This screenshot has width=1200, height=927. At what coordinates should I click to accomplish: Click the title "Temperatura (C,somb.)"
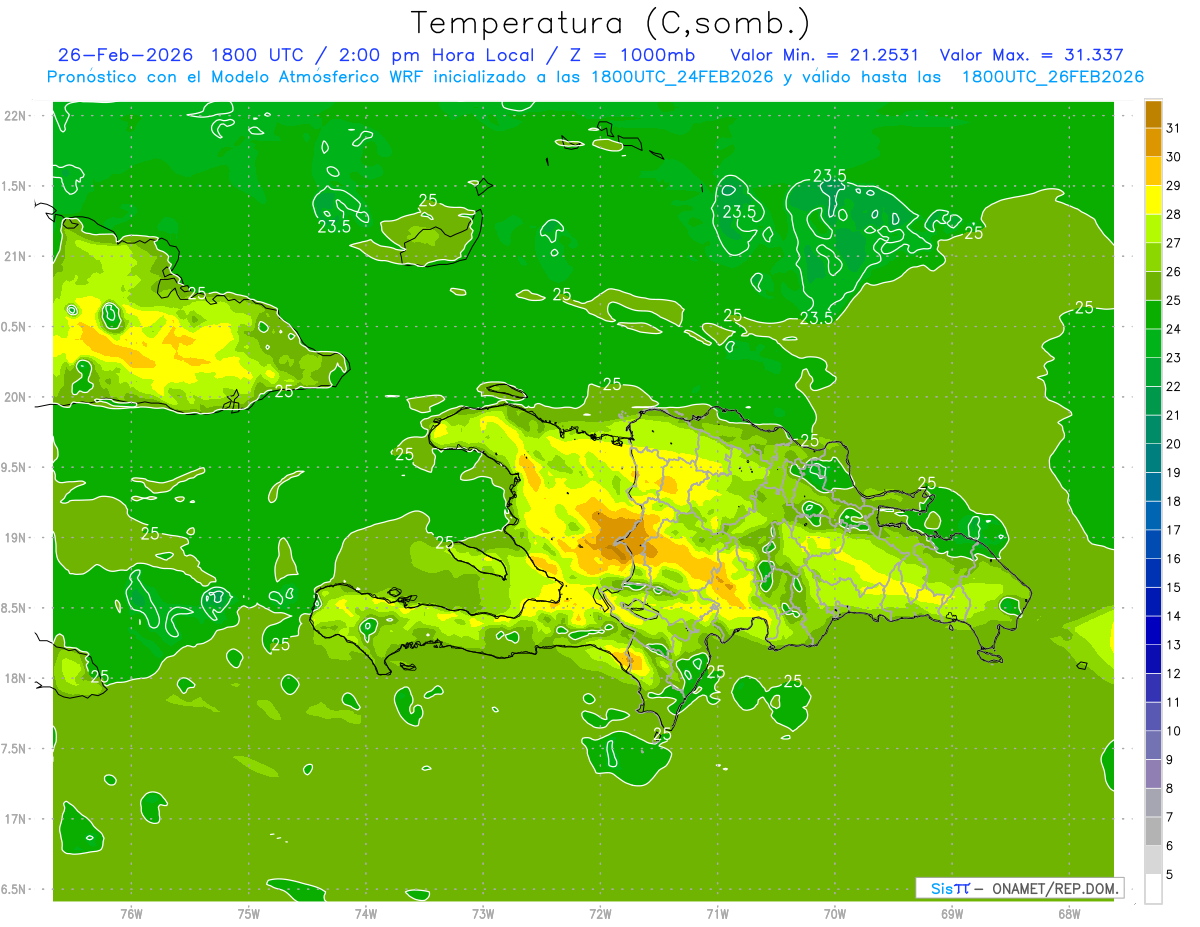point(611,23)
